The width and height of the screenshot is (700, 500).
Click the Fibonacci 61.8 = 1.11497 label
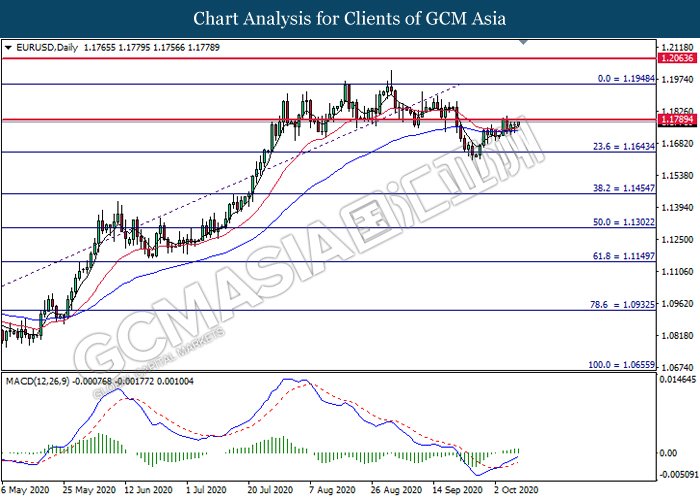(x=624, y=256)
